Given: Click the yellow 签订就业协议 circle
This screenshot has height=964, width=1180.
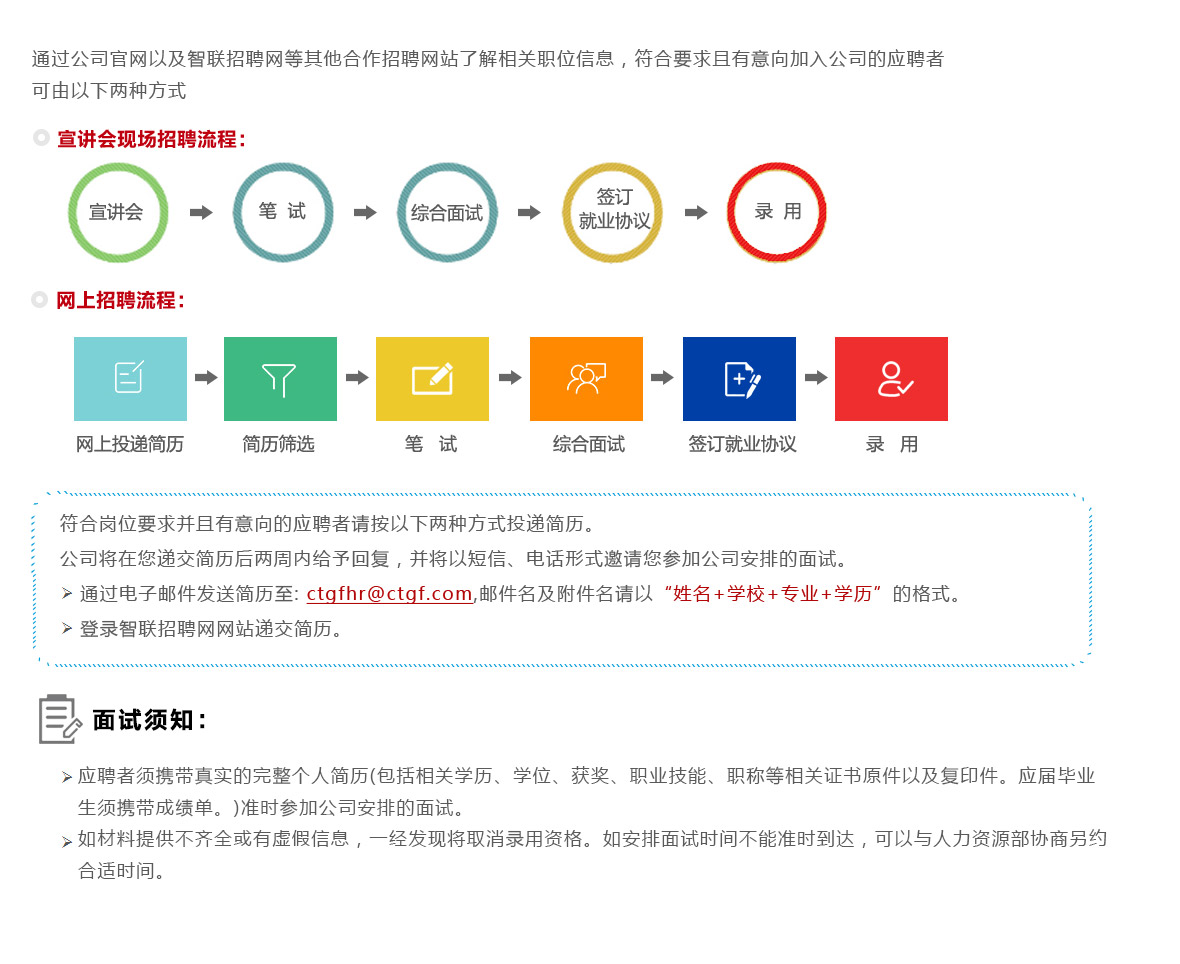Looking at the screenshot, I should click(613, 212).
